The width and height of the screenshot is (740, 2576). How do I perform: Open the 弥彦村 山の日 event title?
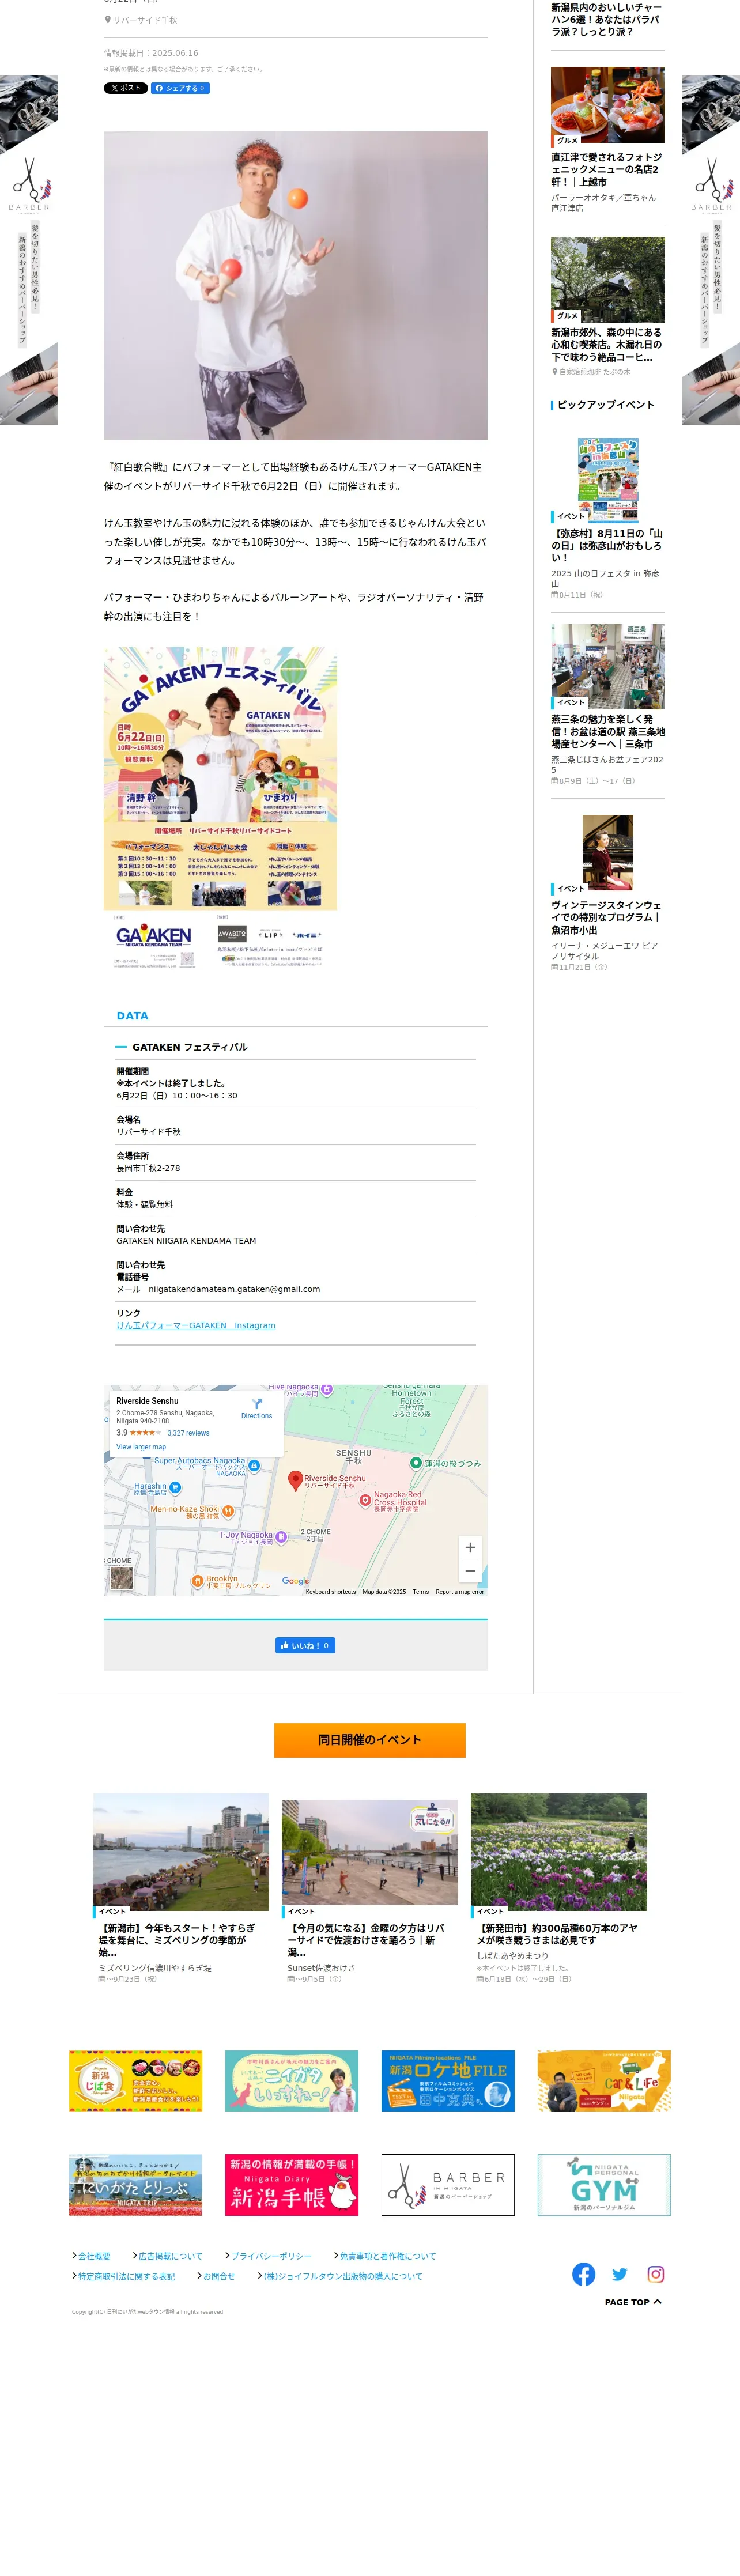(x=607, y=546)
